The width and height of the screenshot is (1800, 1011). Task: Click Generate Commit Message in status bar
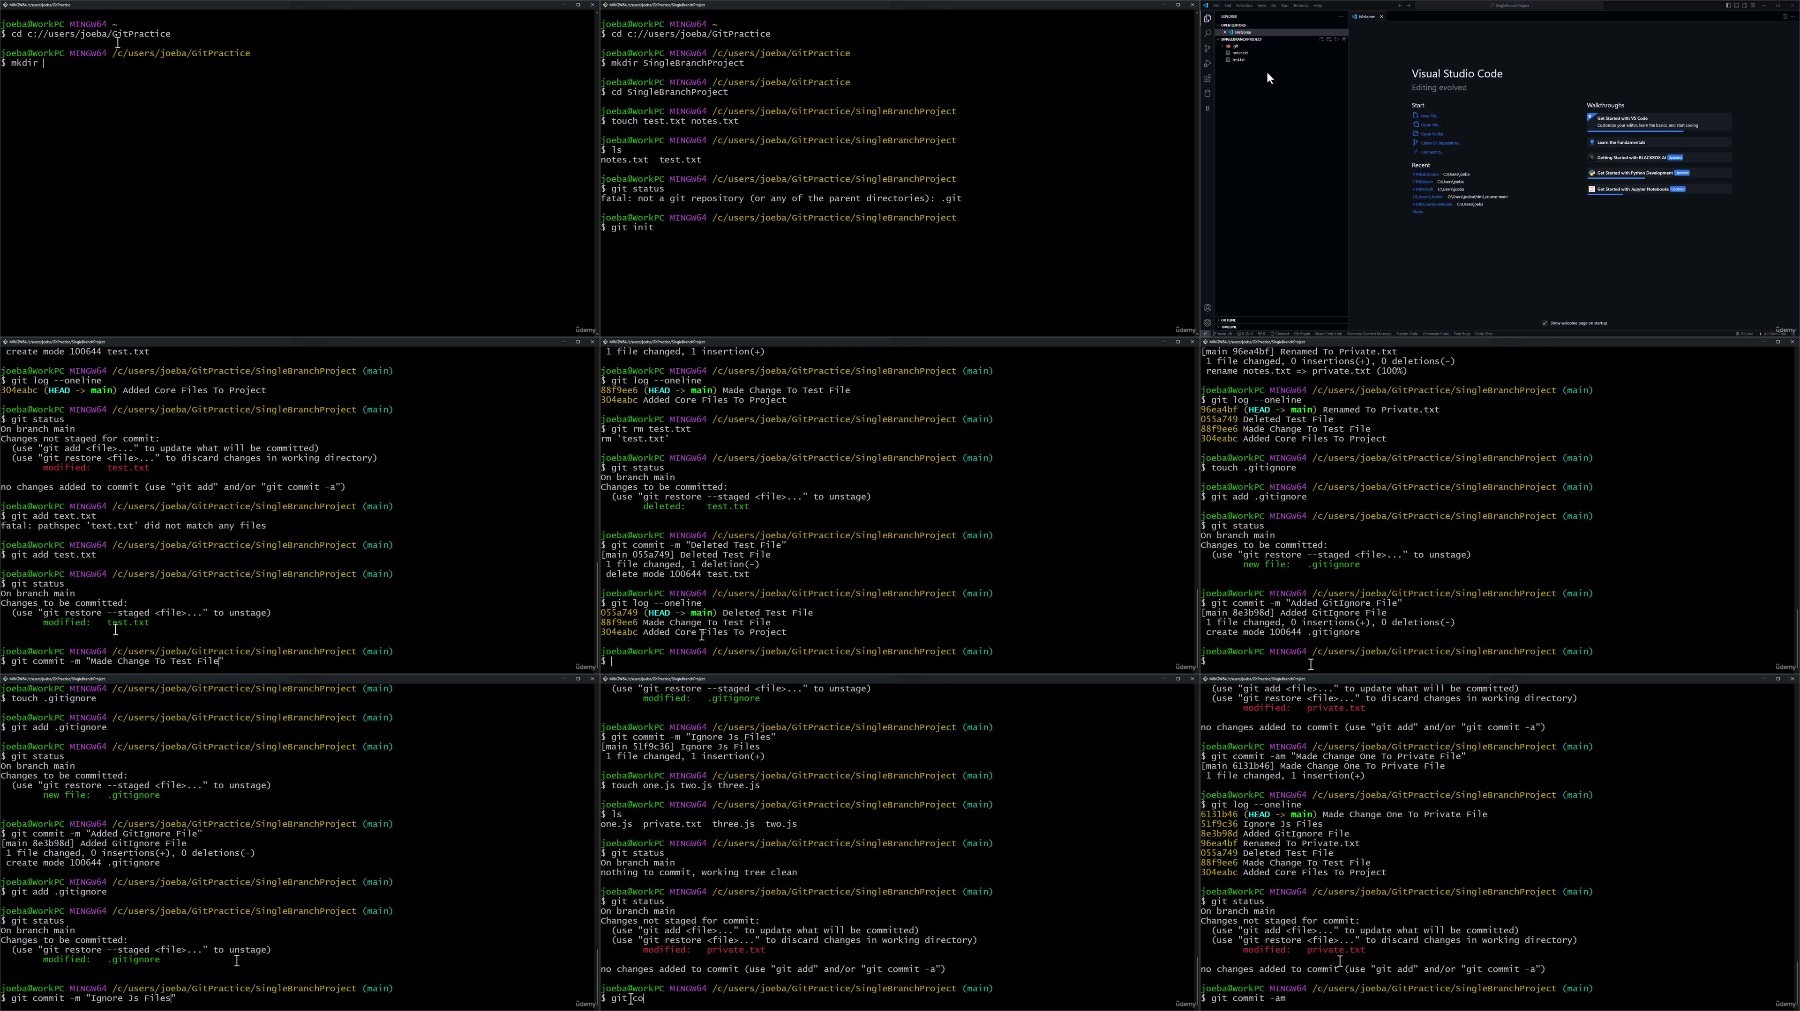click(x=1369, y=333)
